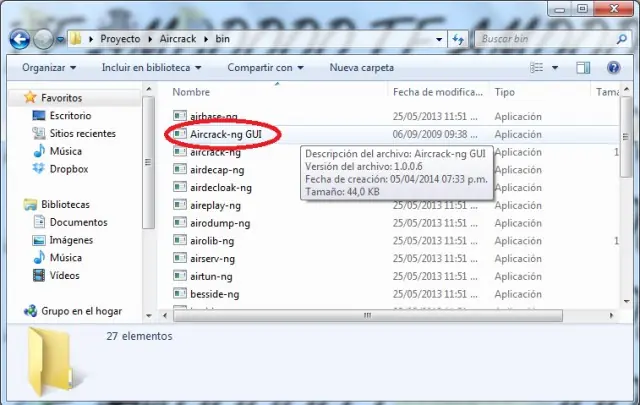This screenshot has height=405, width=640.
Task: Expand the arrow after Proyecto breadcrumb
Action: coord(150,39)
